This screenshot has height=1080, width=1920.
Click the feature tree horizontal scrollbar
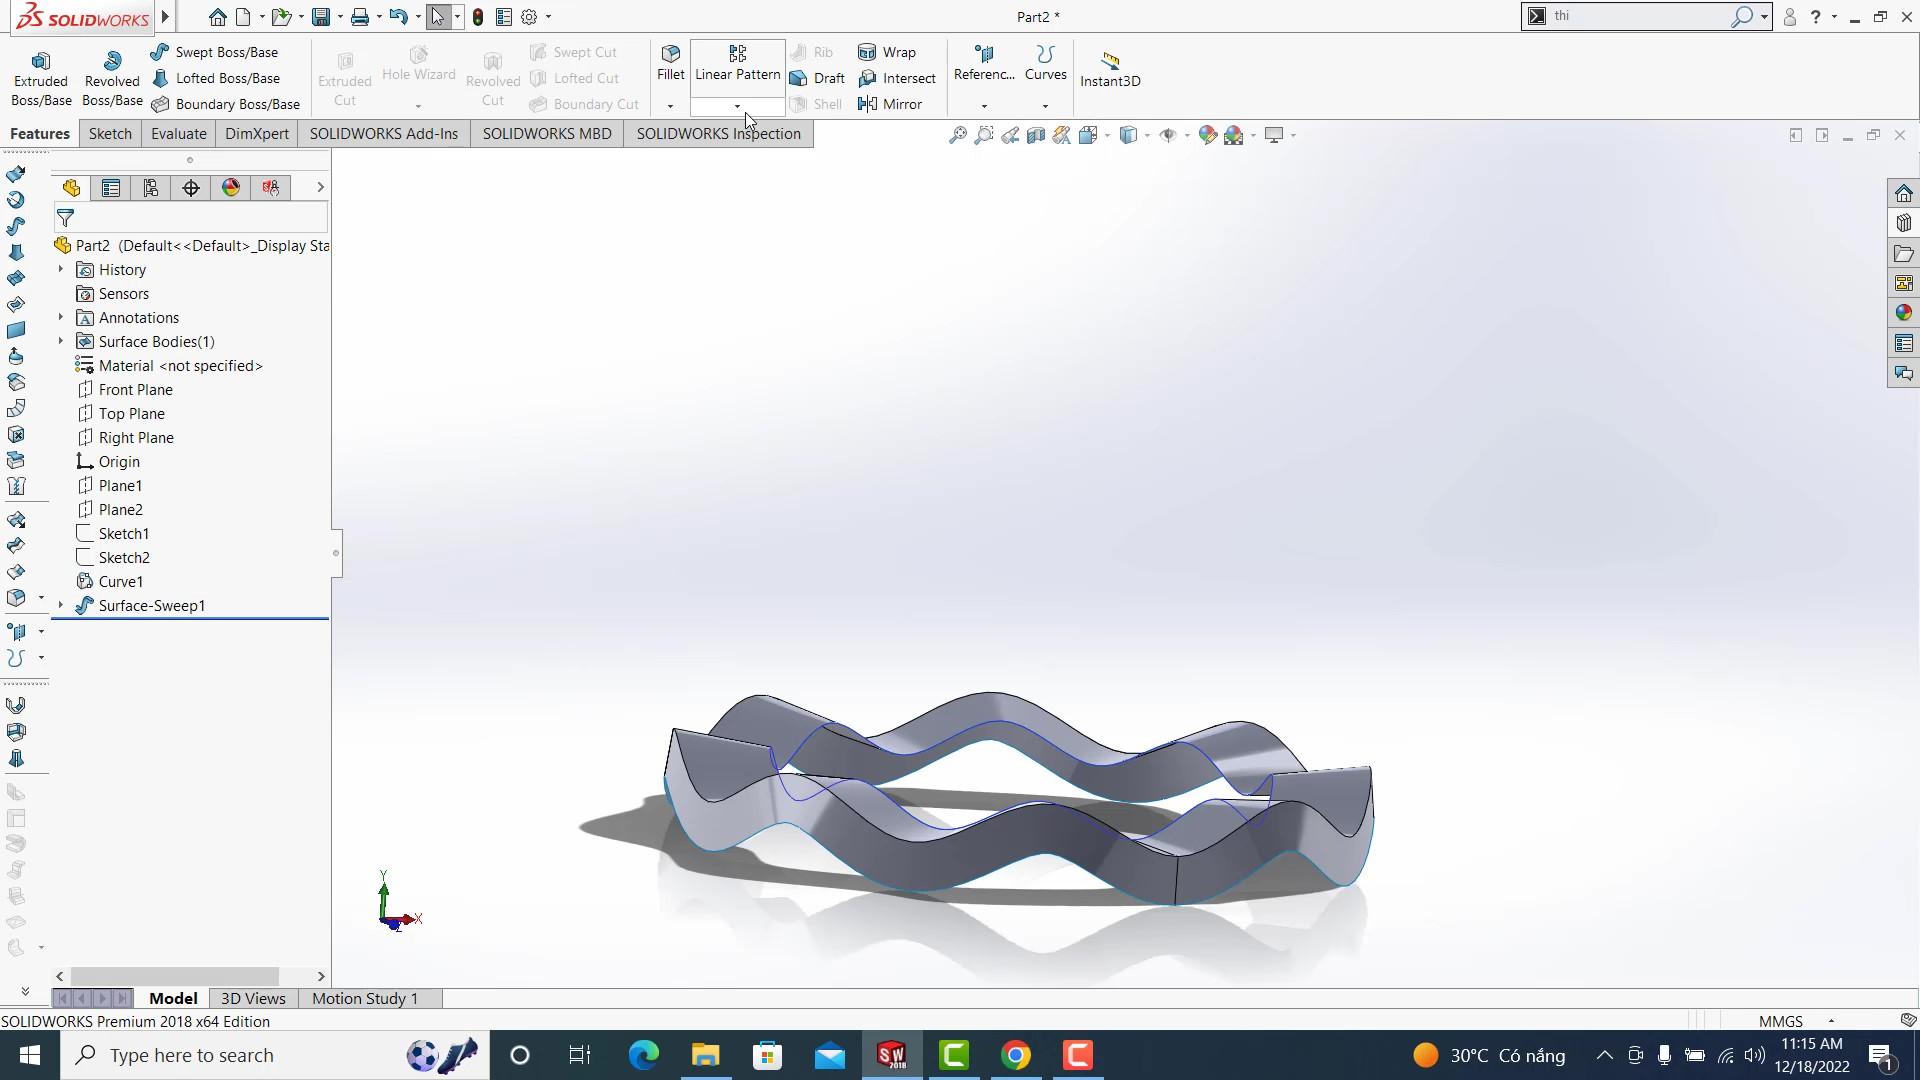pos(175,976)
